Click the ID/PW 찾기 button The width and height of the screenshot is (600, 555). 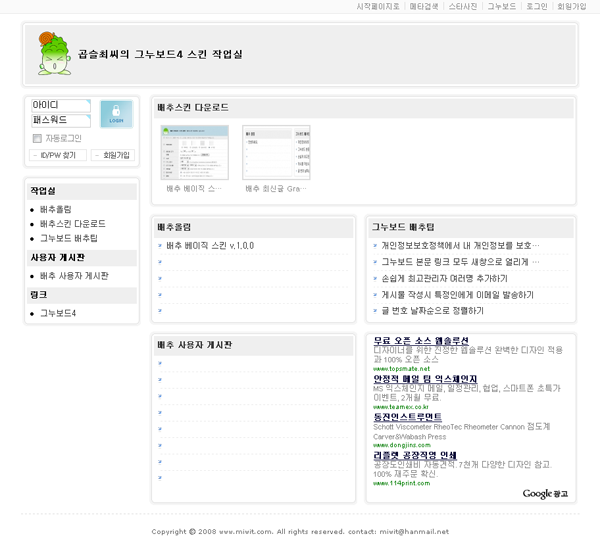[58, 155]
